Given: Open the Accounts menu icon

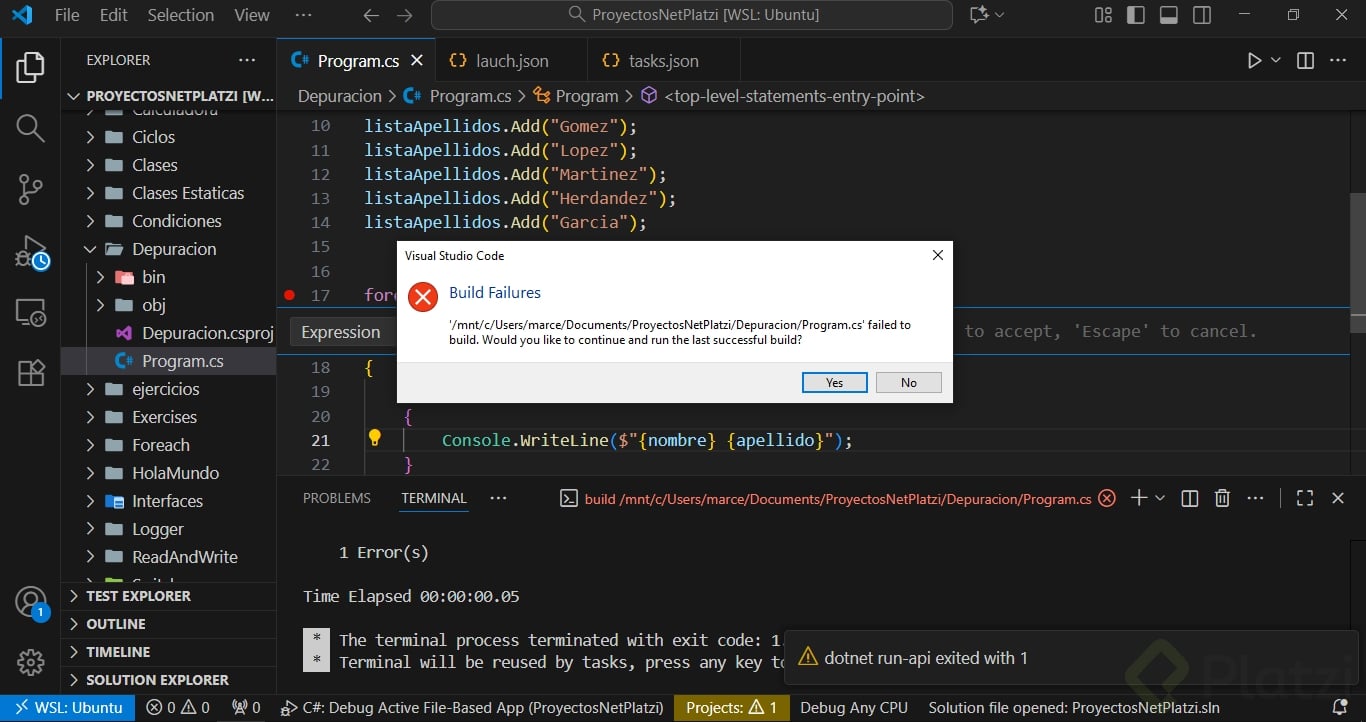Looking at the screenshot, I should (x=30, y=603).
